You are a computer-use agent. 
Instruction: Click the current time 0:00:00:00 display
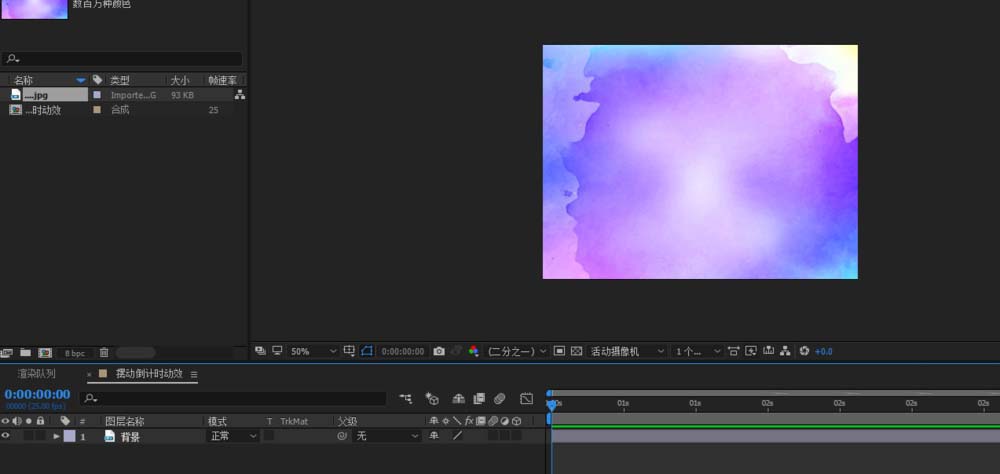[38, 394]
